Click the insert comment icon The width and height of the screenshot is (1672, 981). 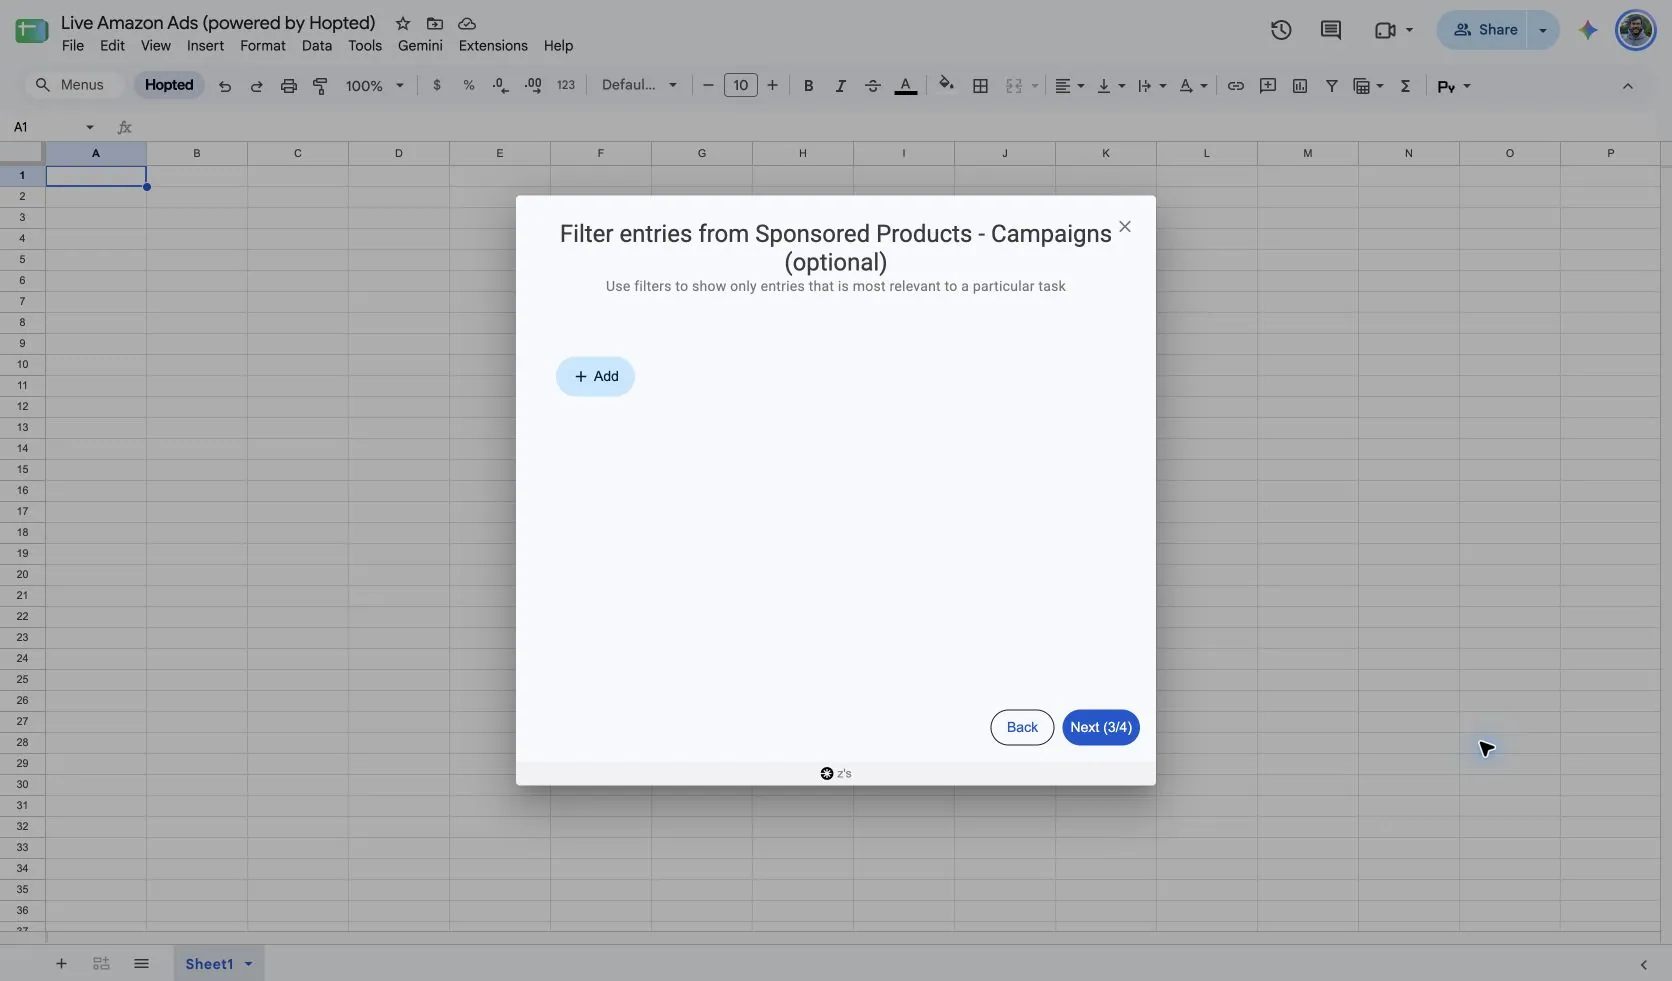pos(1268,86)
